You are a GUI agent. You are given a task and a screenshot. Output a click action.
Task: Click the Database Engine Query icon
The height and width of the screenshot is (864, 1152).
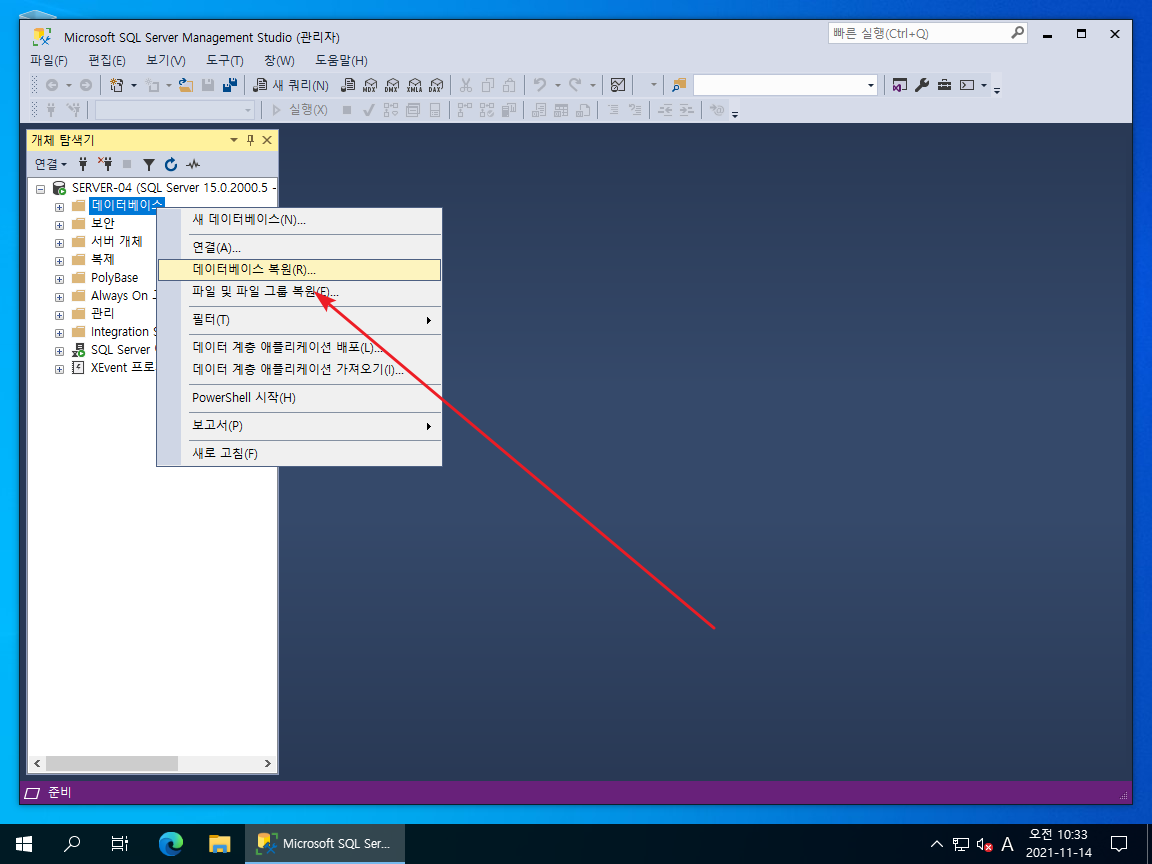348,85
